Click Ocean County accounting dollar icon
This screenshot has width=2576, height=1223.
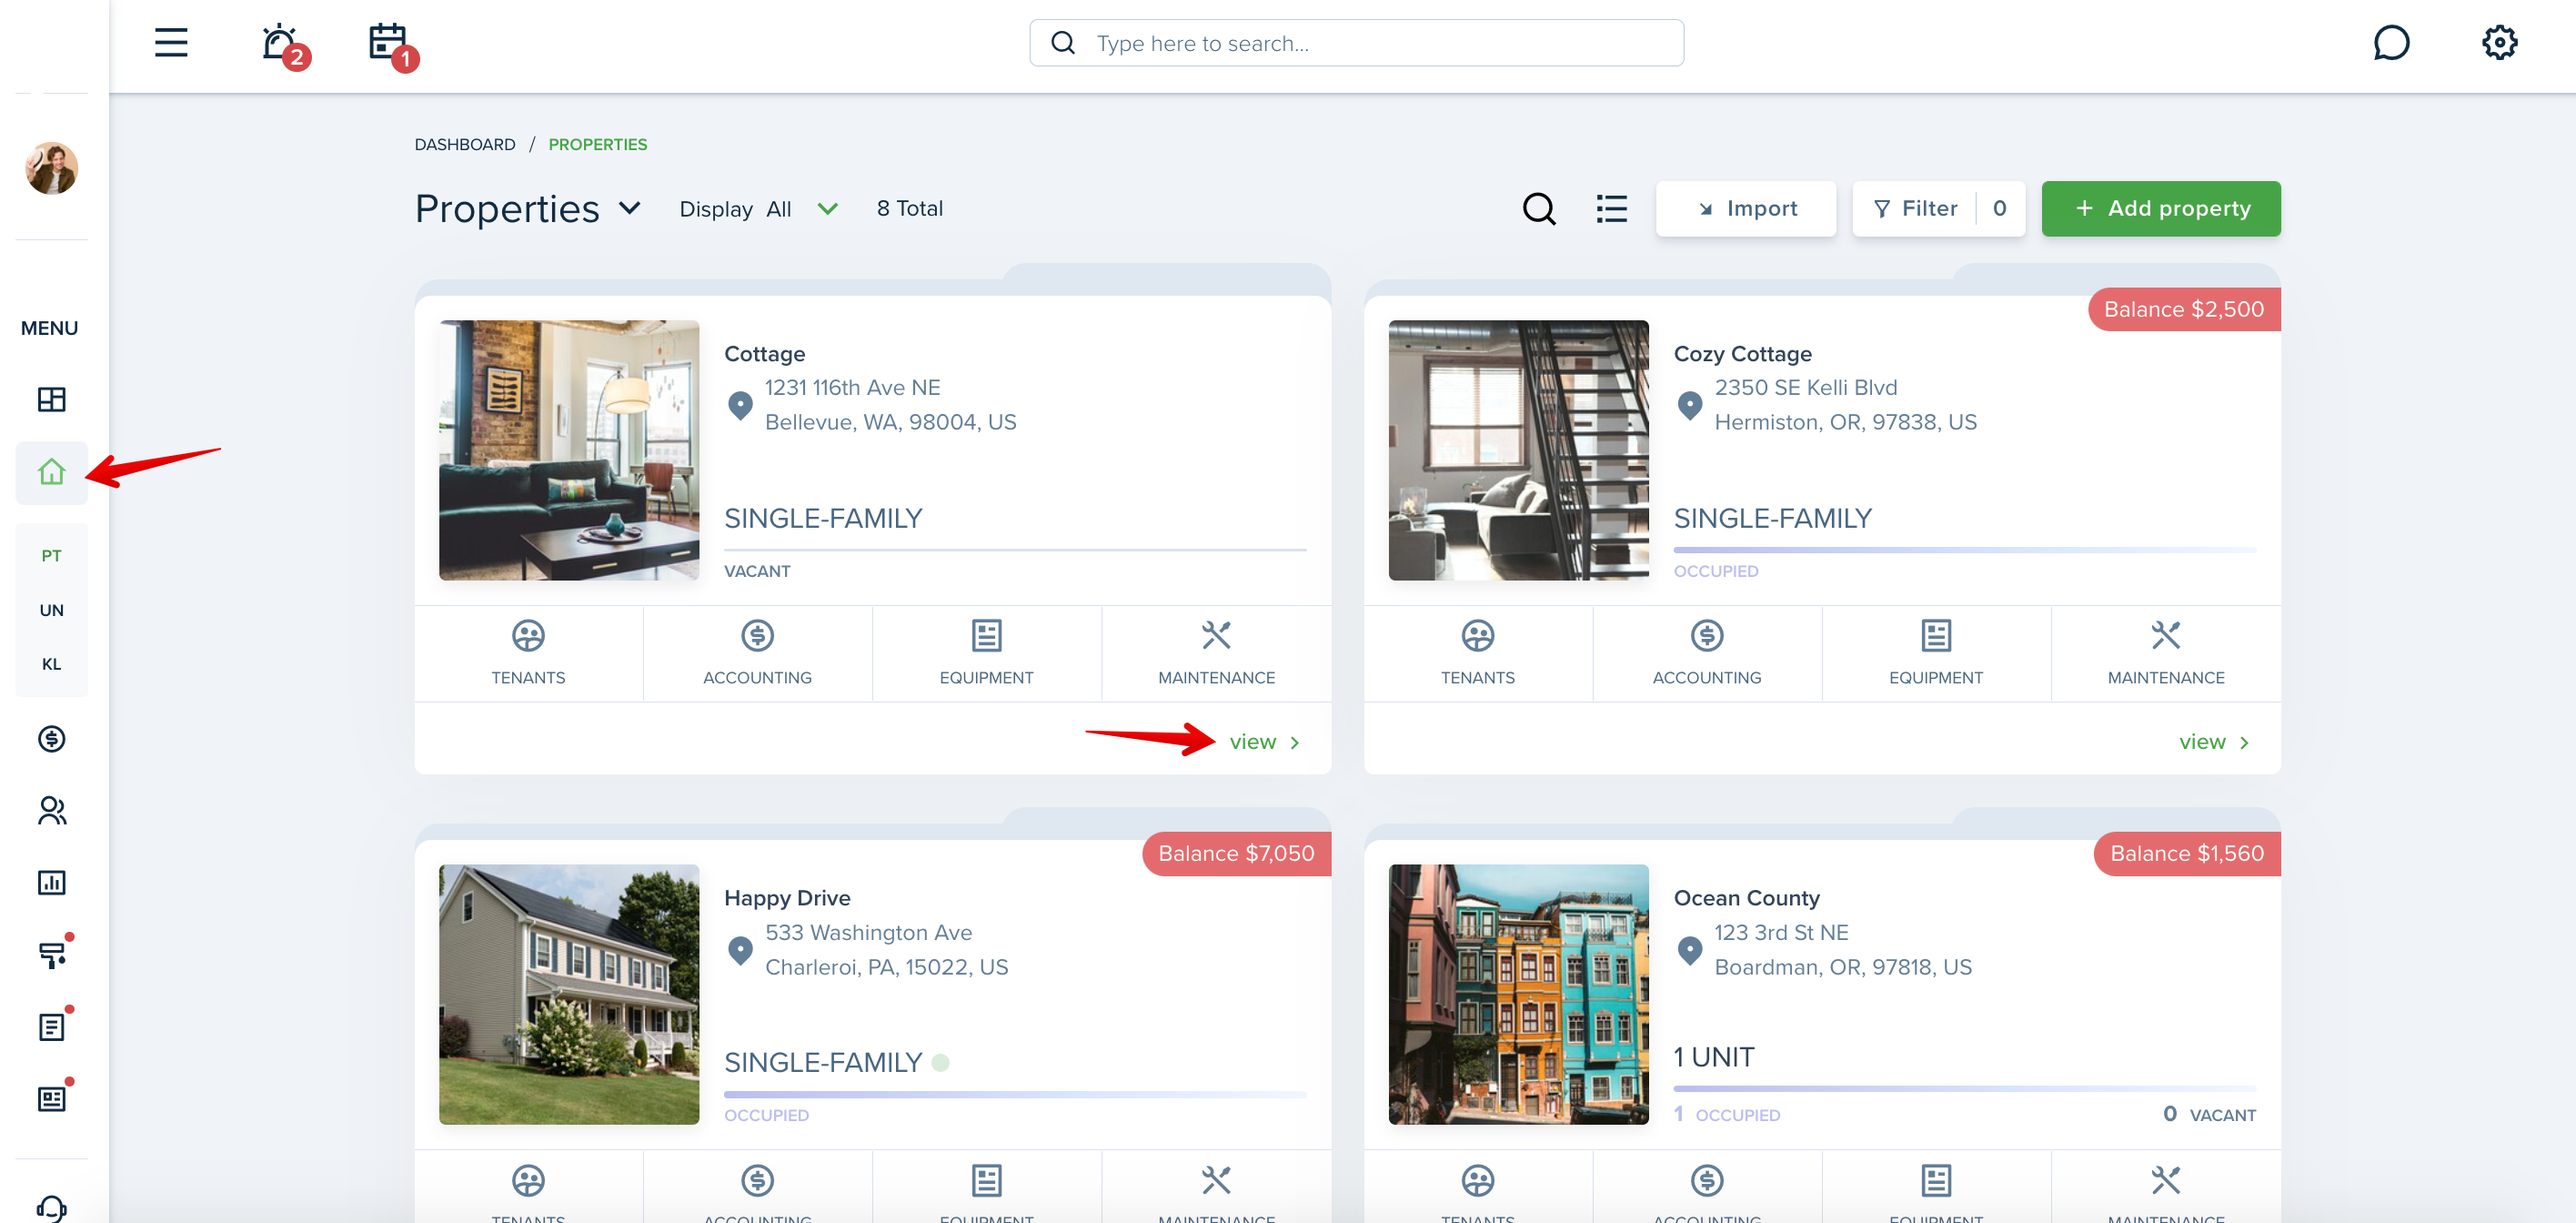pos(1706,1181)
